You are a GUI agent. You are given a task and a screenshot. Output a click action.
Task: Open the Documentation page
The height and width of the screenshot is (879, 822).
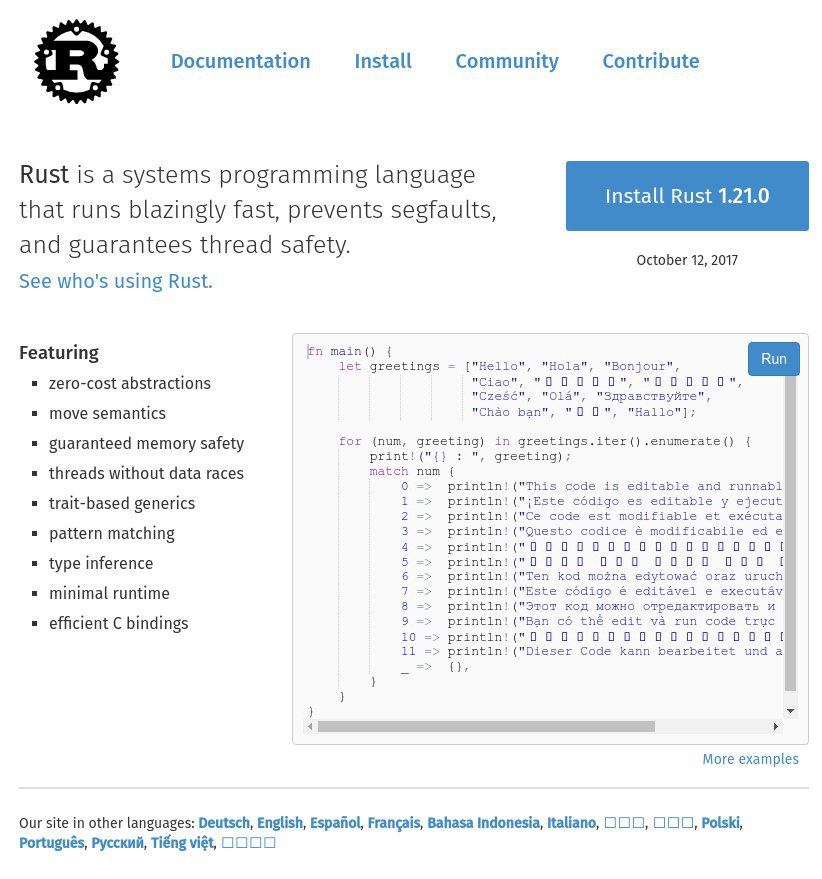pos(241,61)
